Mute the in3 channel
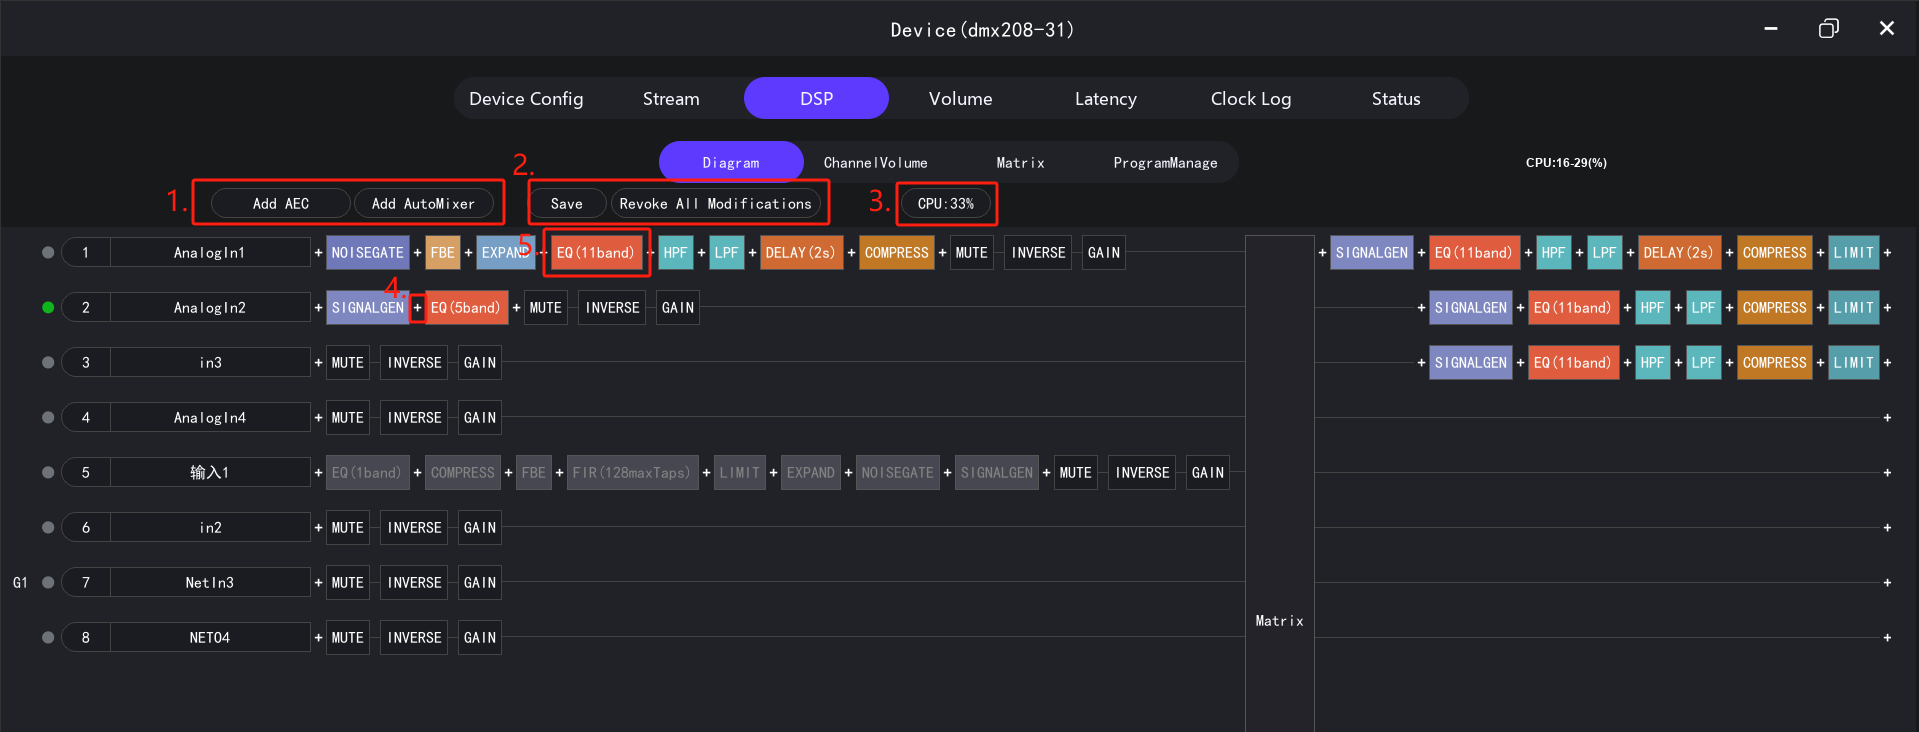The height and width of the screenshot is (732, 1919). 347,363
